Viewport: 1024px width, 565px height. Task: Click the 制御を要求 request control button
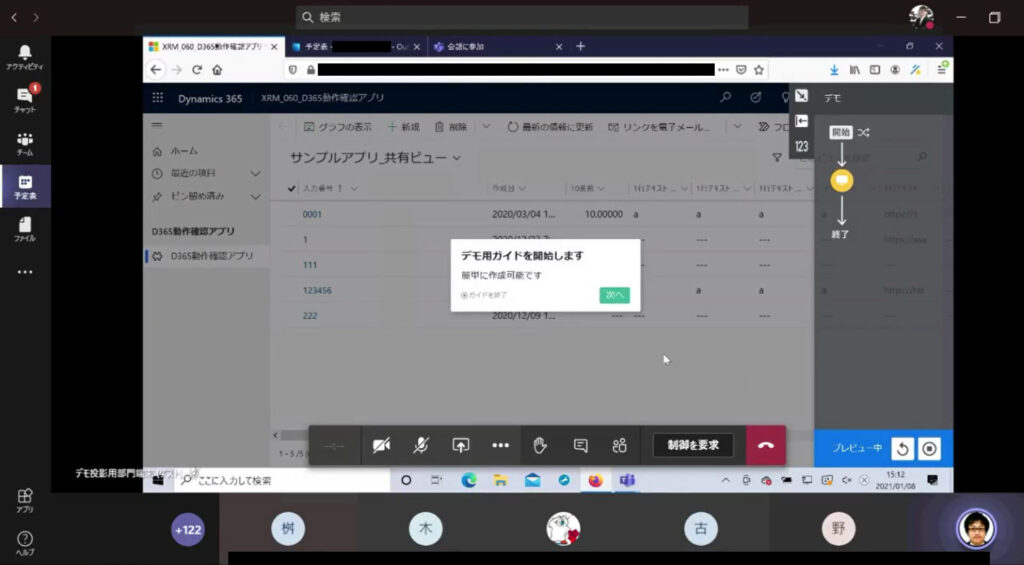pos(693,445)
